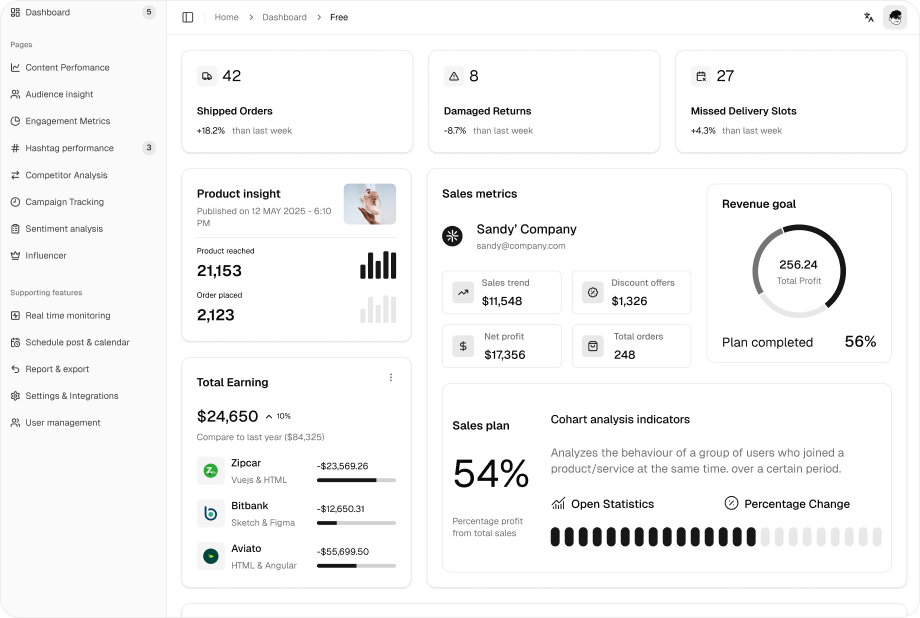Select Dashboard in the breadcrumb trail
This screenshot has width=920, height=618.
point(283,17)
